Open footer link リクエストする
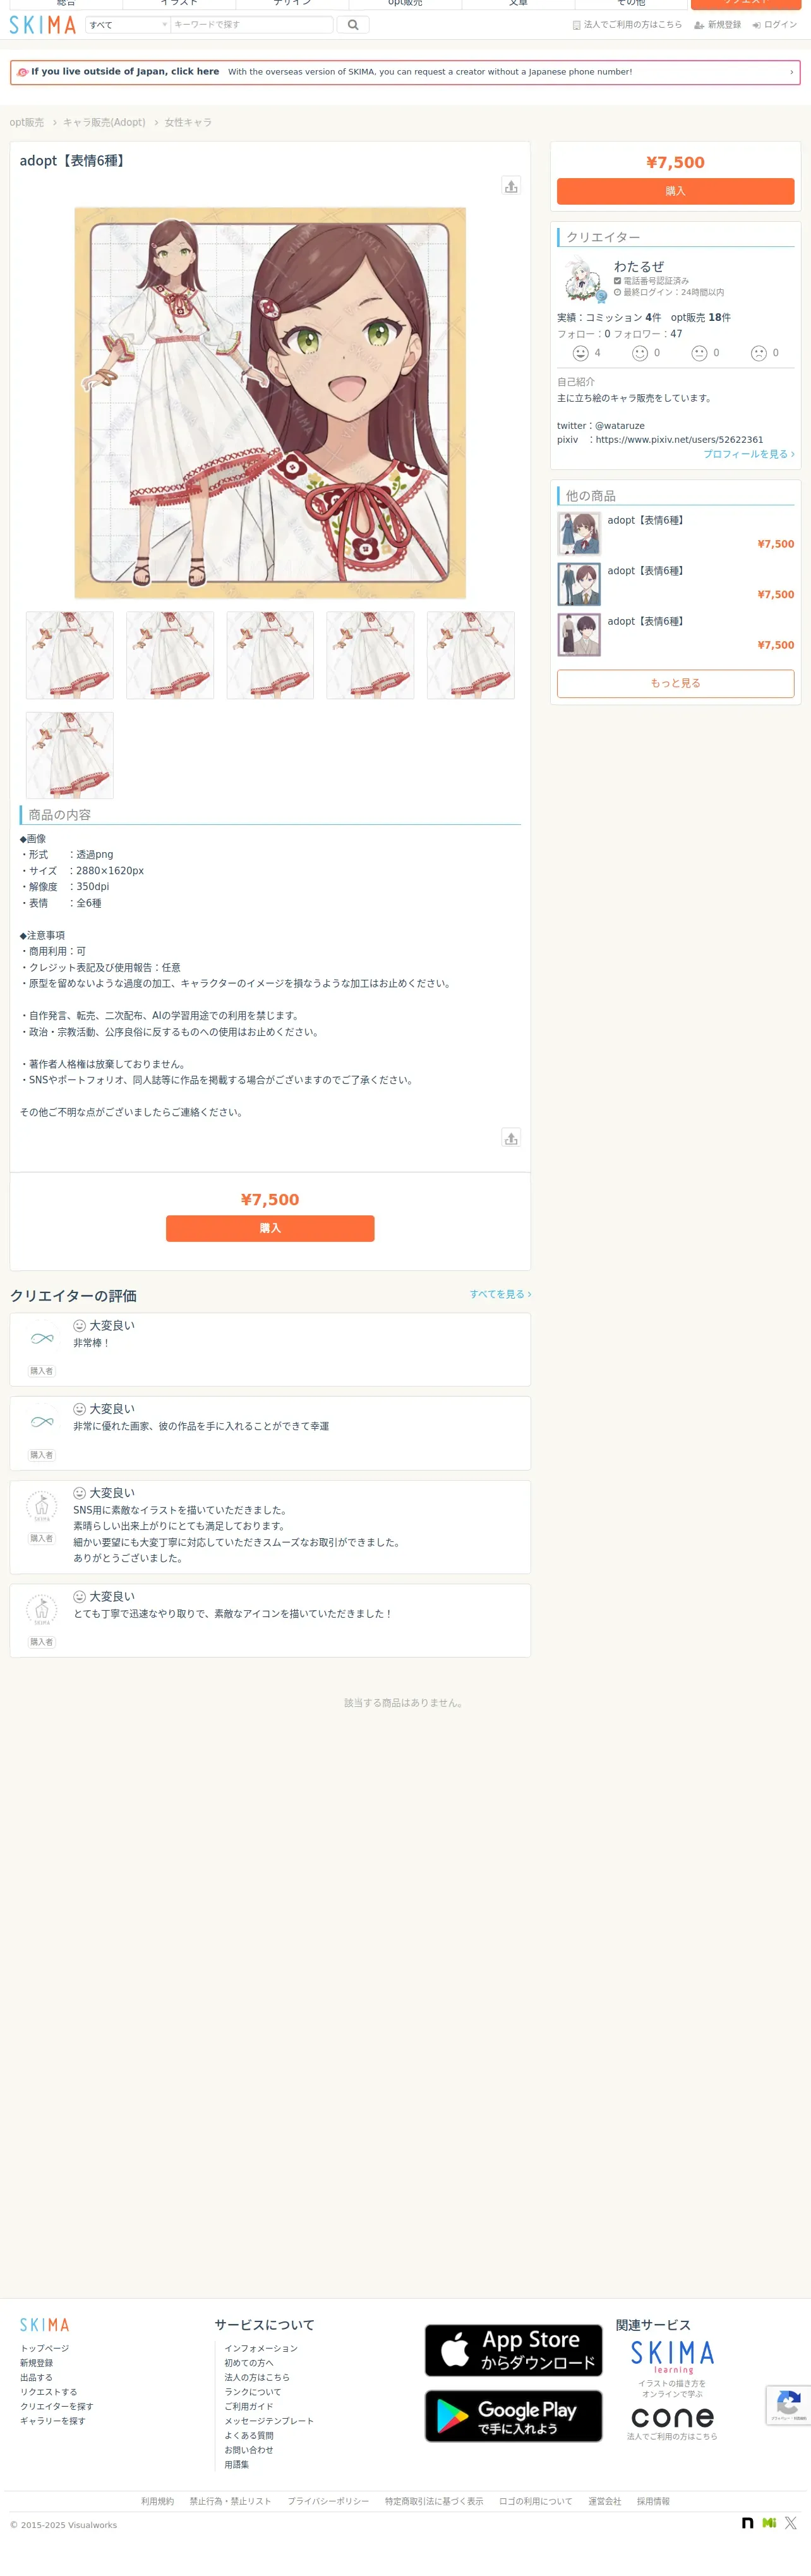Viewport: 811px width, 2576px height. pos(49,2392)
